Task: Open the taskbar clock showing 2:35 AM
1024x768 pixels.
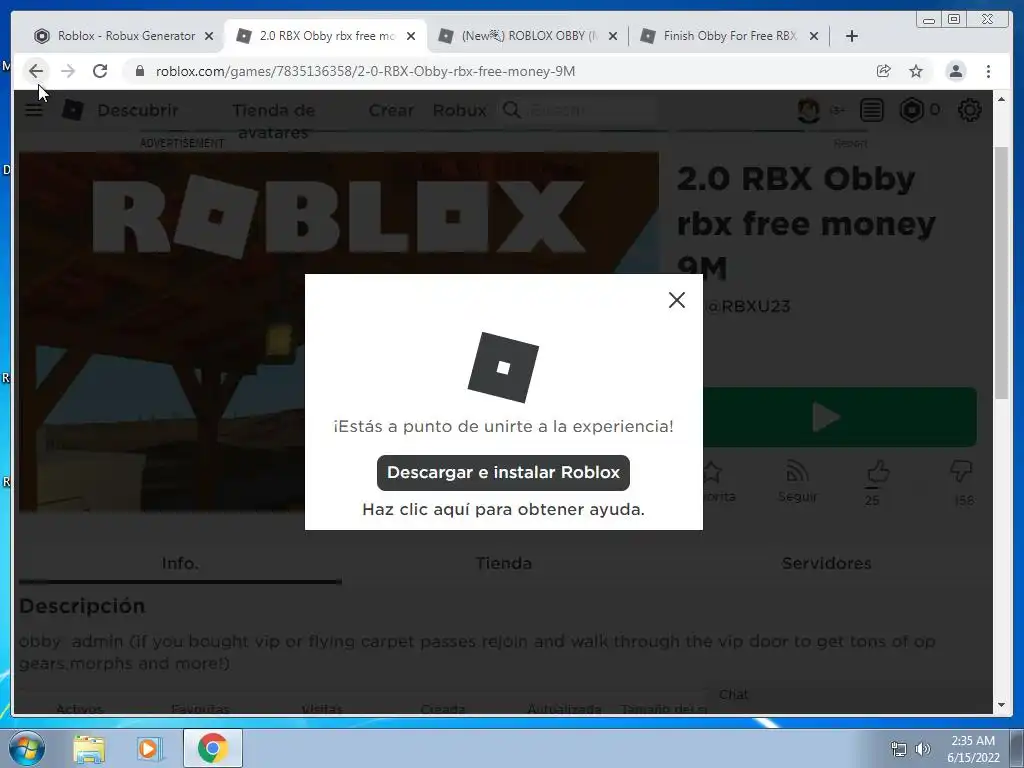Action: pyautogui.click(x=973, y=749)
